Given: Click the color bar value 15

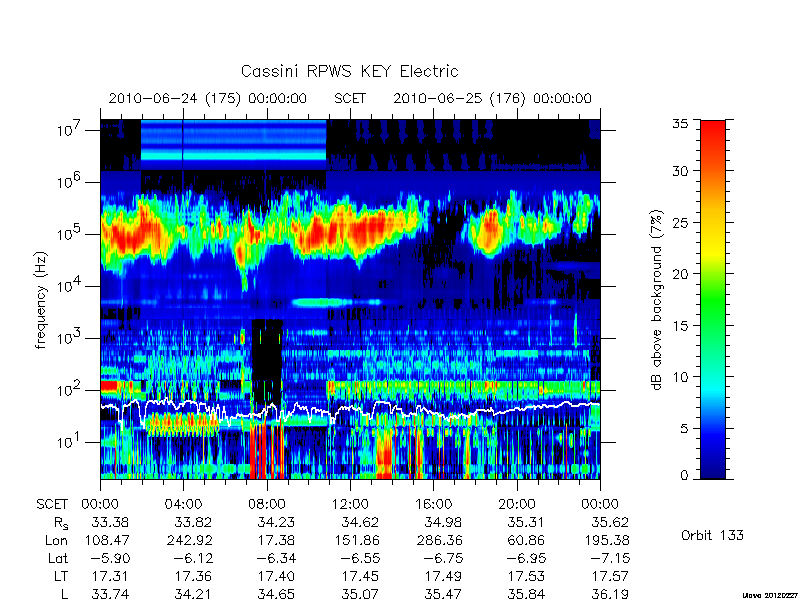Looking at the screenshot, I should tap(680, 326).
